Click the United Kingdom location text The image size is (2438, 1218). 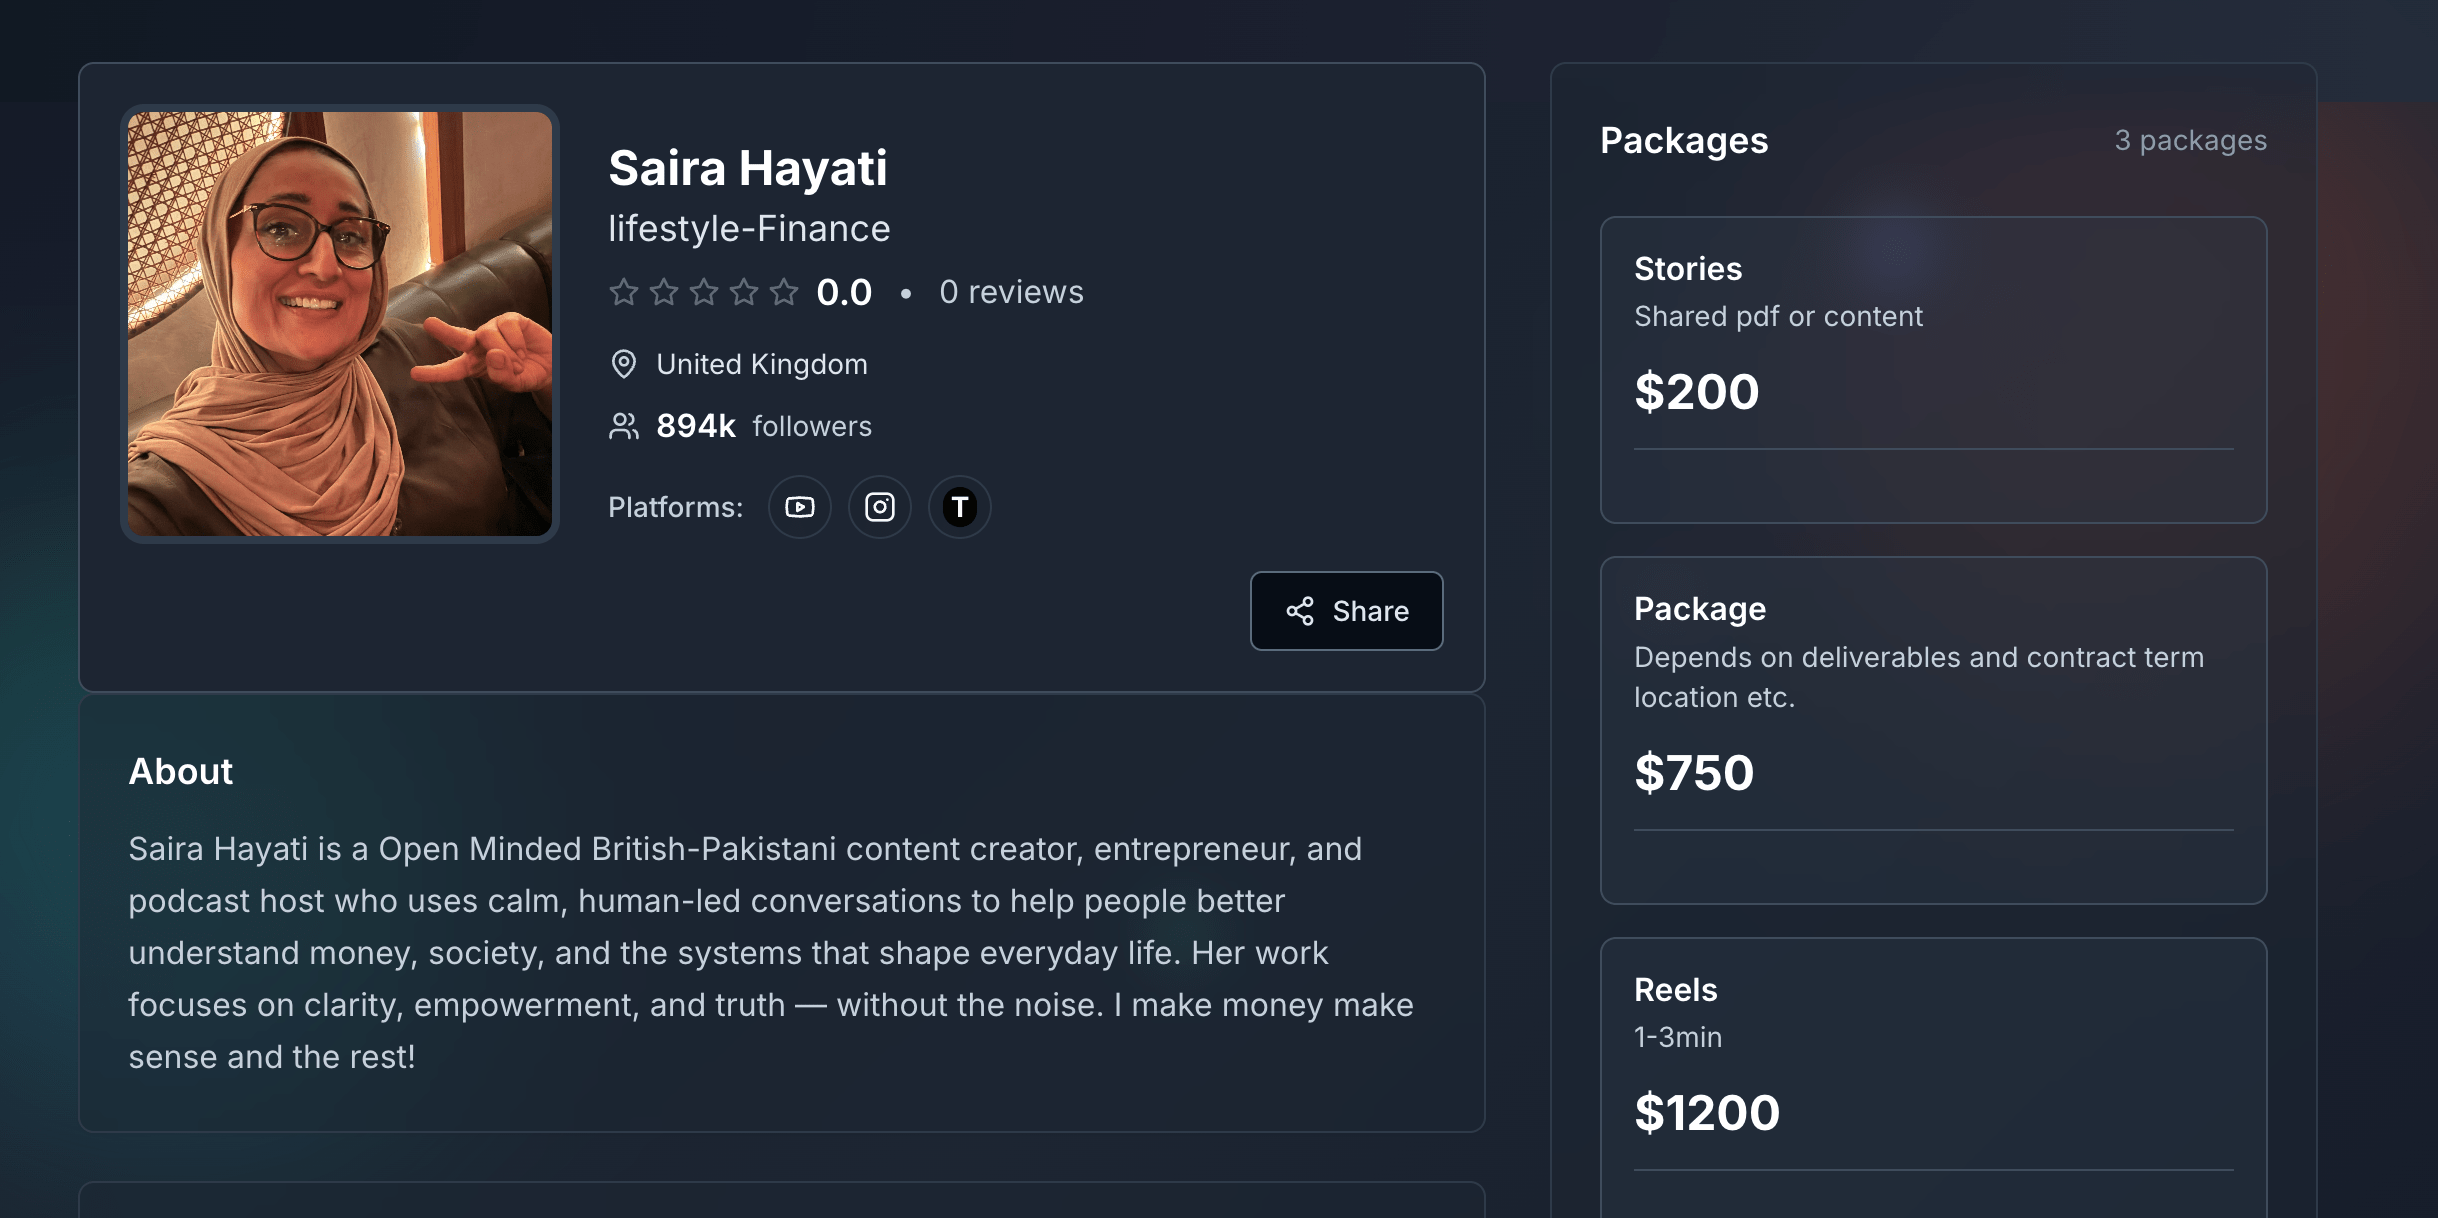761,364
